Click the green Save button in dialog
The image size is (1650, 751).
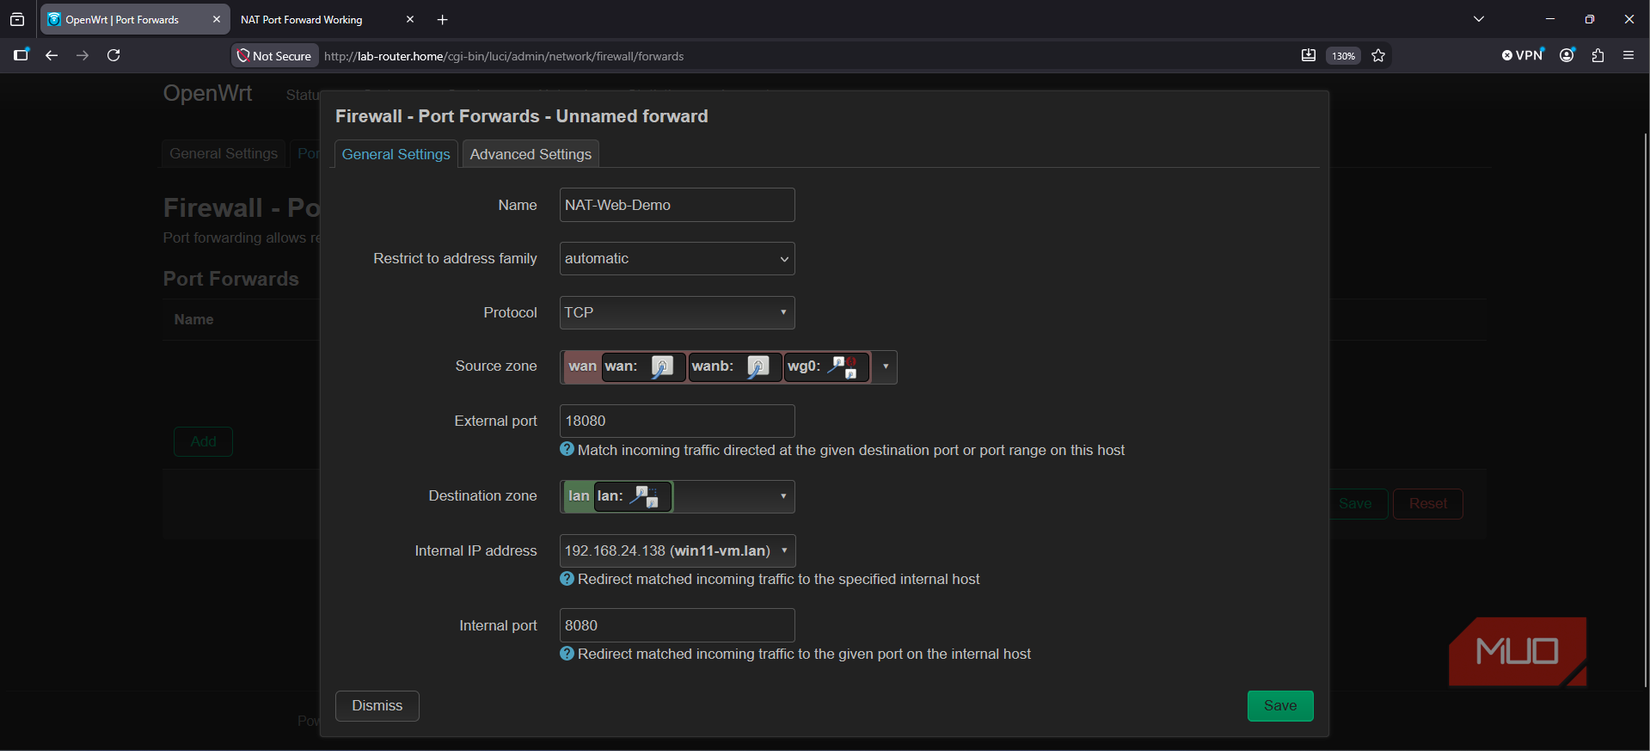(1280, 706)
